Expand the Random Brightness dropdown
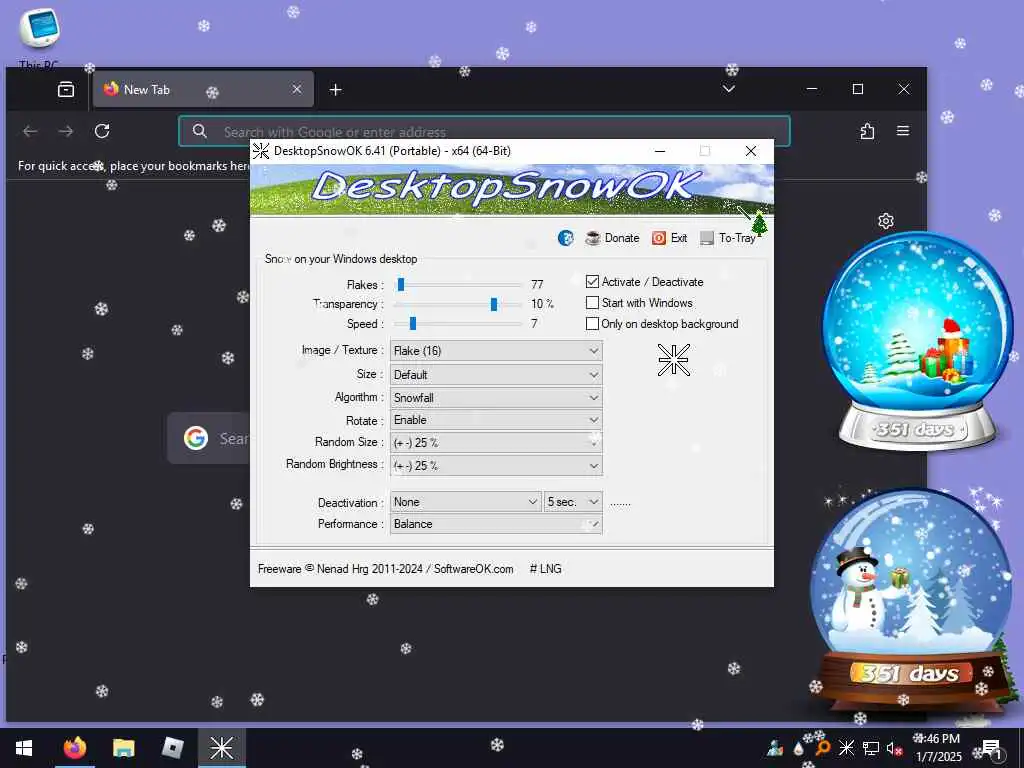The image size is (1024, 768). pos(496,466)
